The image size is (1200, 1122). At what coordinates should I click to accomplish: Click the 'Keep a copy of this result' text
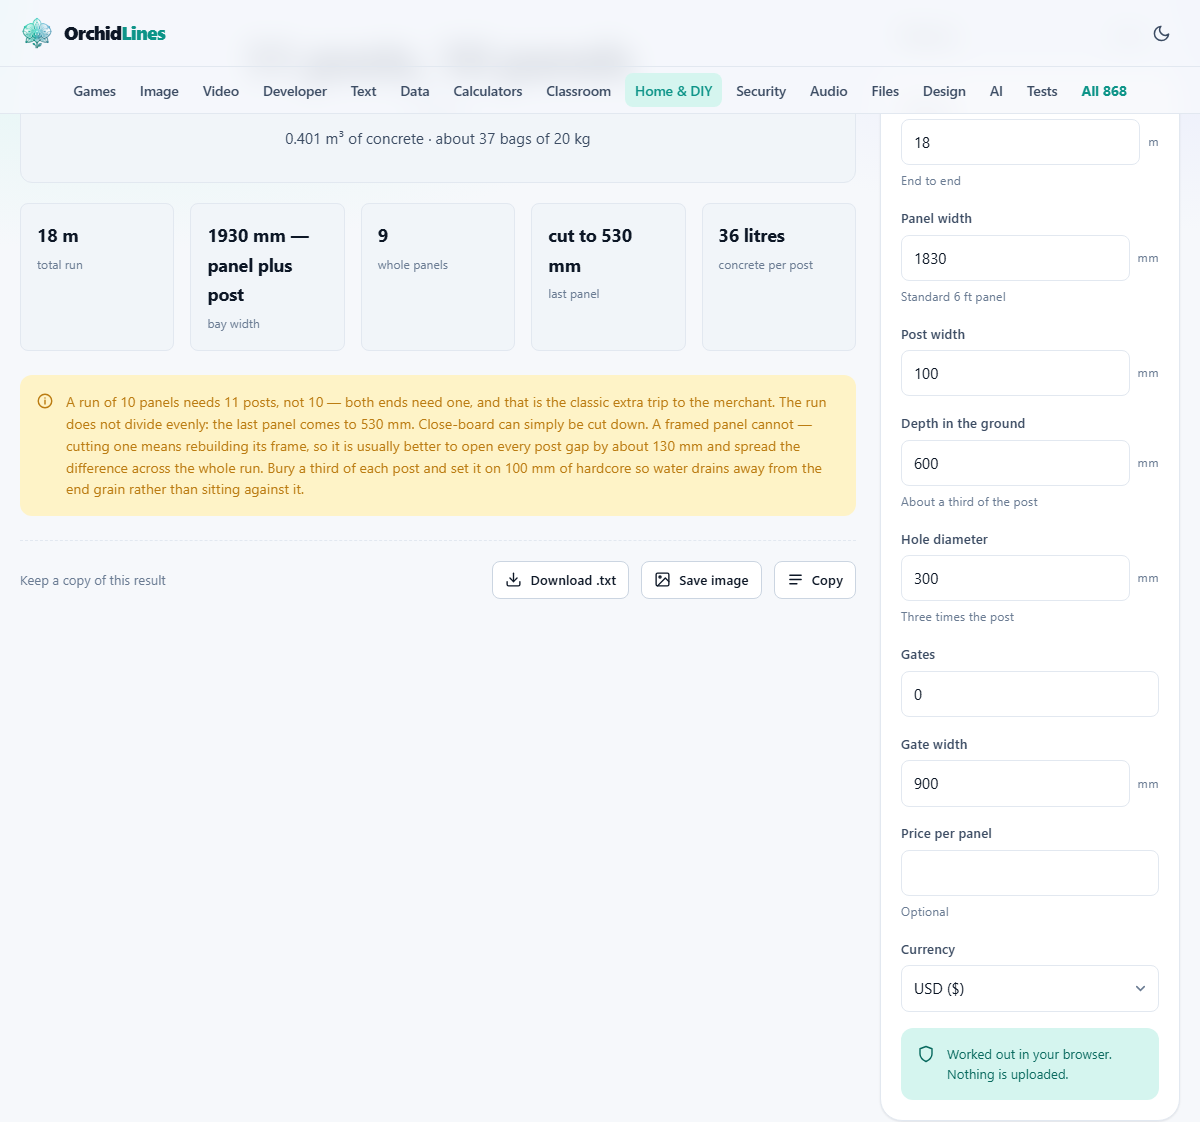pyautogui.click(x=93, y=580)
